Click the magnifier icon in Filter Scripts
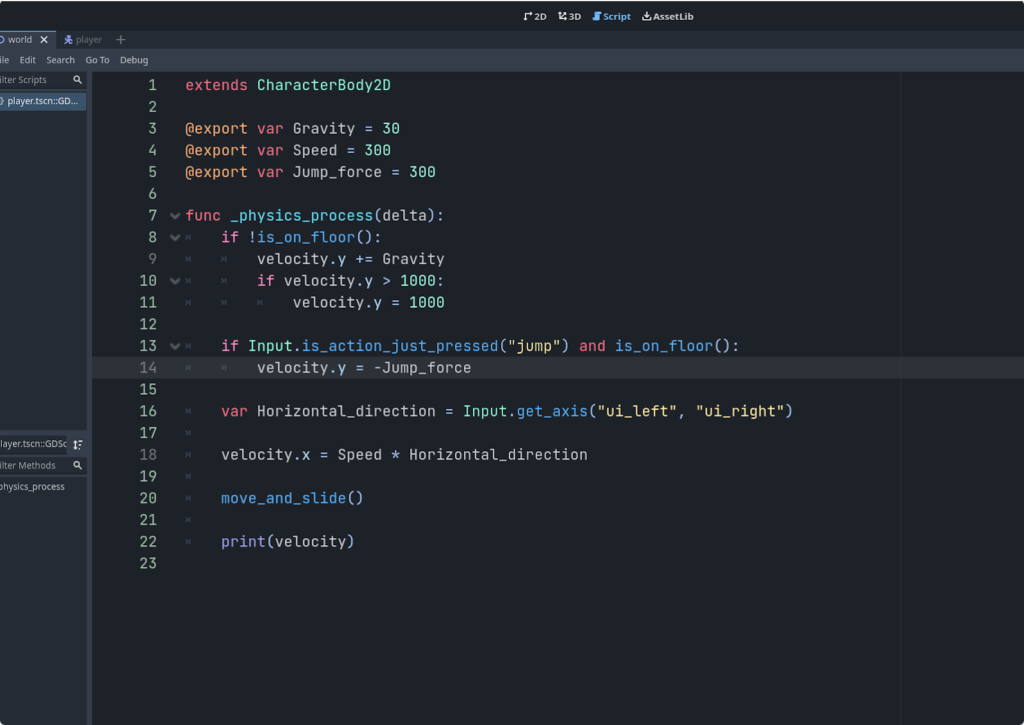Viewport: 1024px width, 725px height. pos(77,80)
